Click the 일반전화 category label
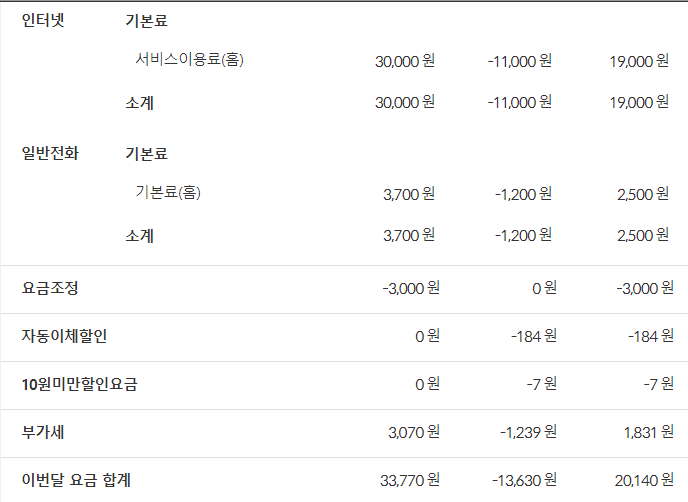The width and height of the screenshot is (688, 502). (x=50, y=153)
